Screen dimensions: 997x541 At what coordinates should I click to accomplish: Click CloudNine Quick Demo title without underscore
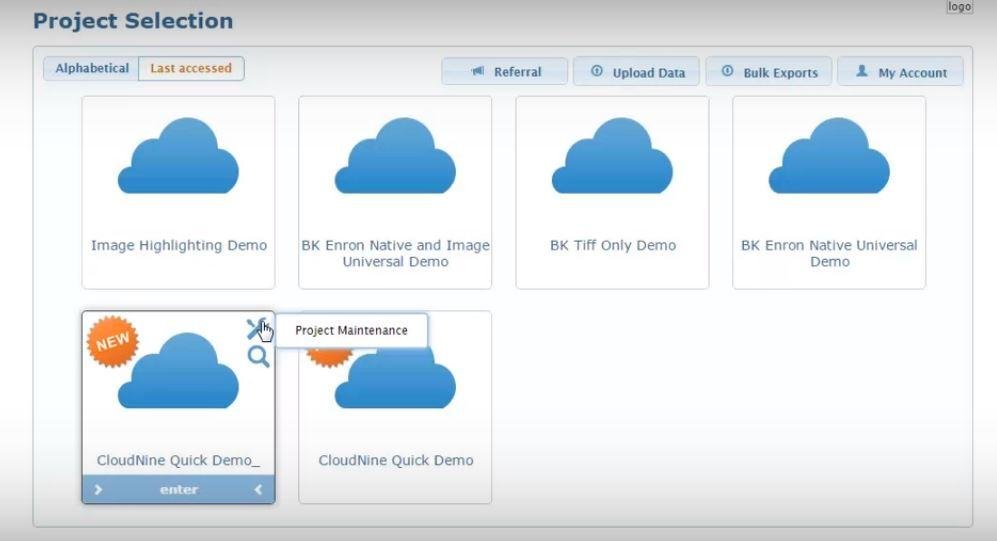[x=395, y=460]
